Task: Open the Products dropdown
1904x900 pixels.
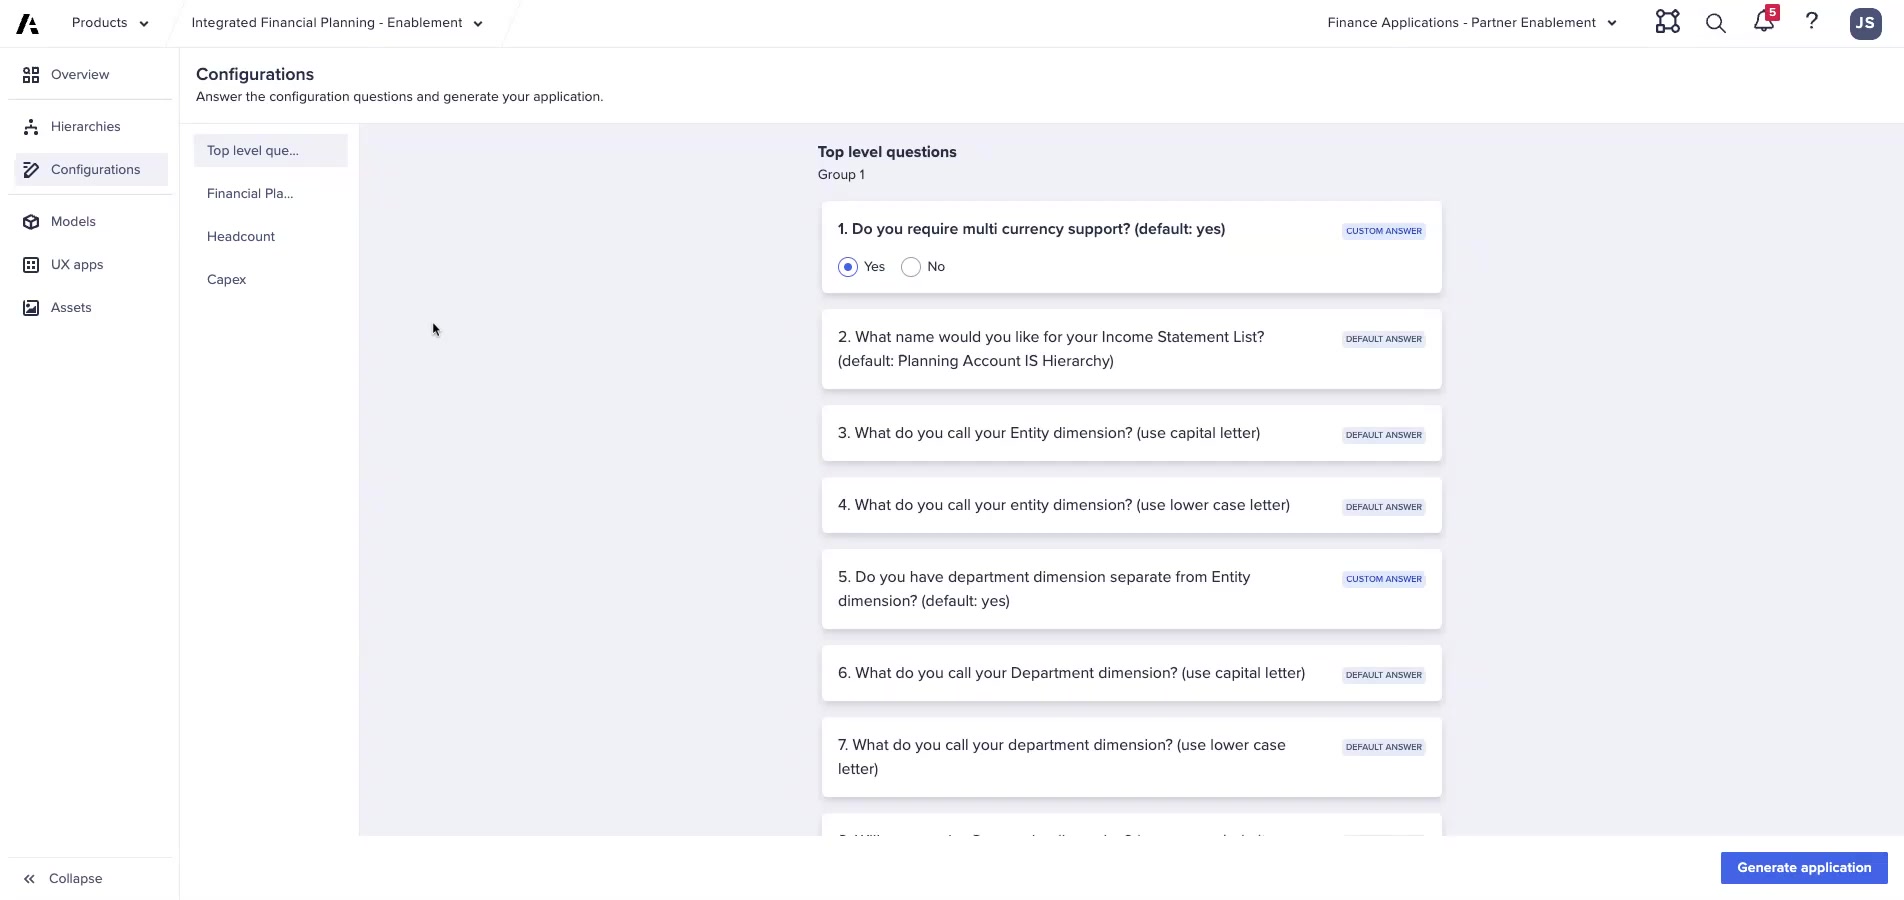Action: tap(108, 22)
